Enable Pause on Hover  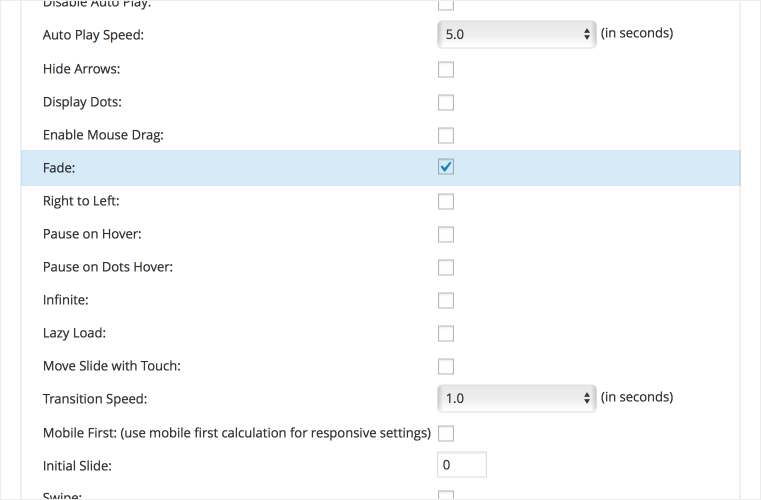446,234
